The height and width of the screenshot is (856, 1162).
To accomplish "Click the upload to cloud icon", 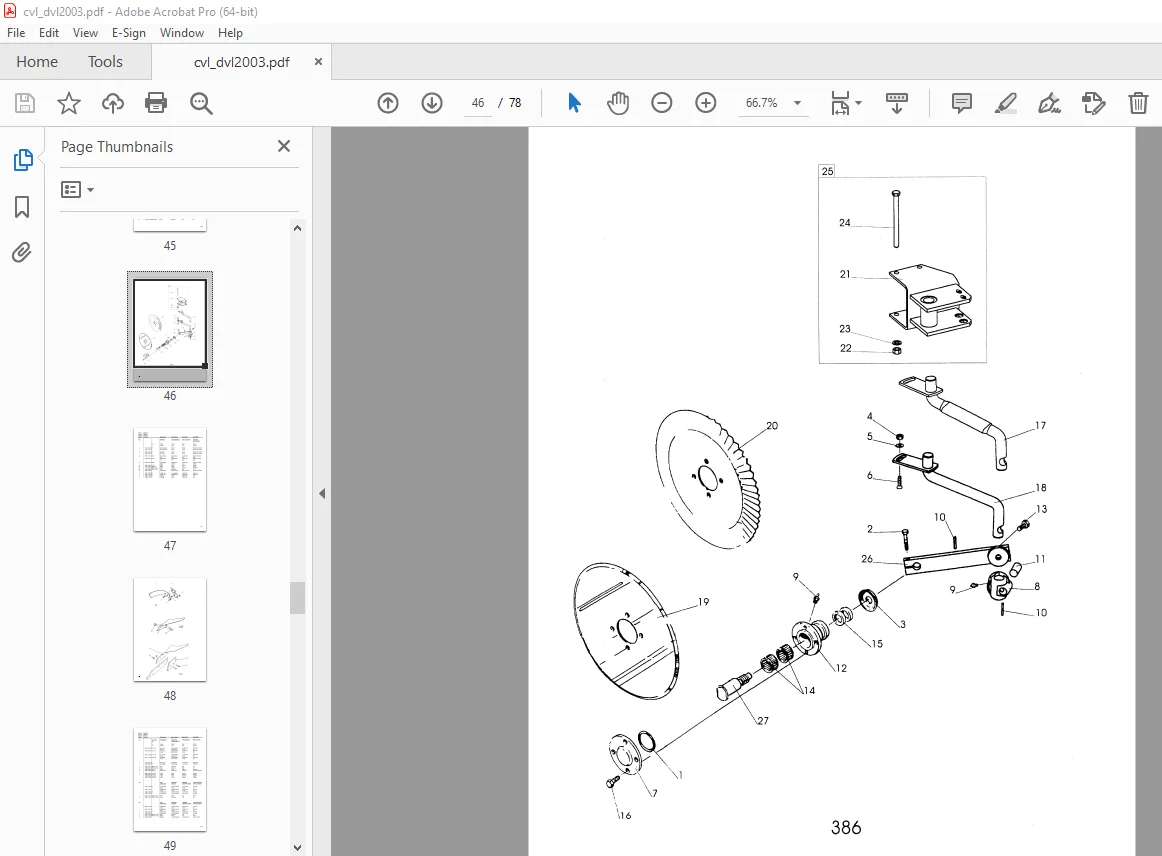I will tap(113, 103).
